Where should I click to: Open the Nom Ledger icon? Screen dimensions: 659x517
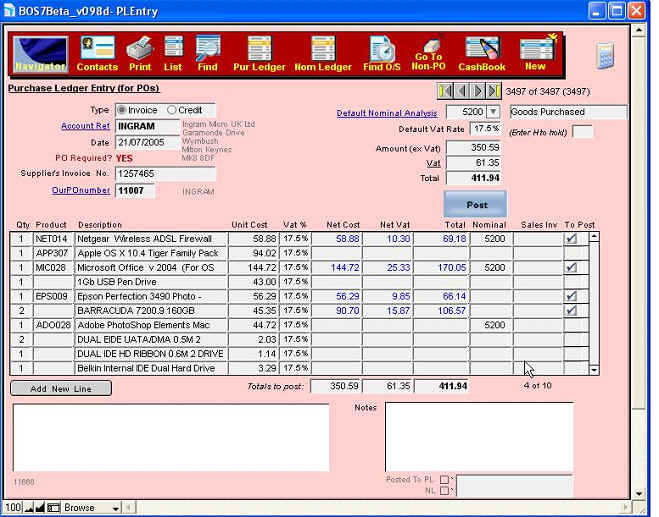coord(323,55)
